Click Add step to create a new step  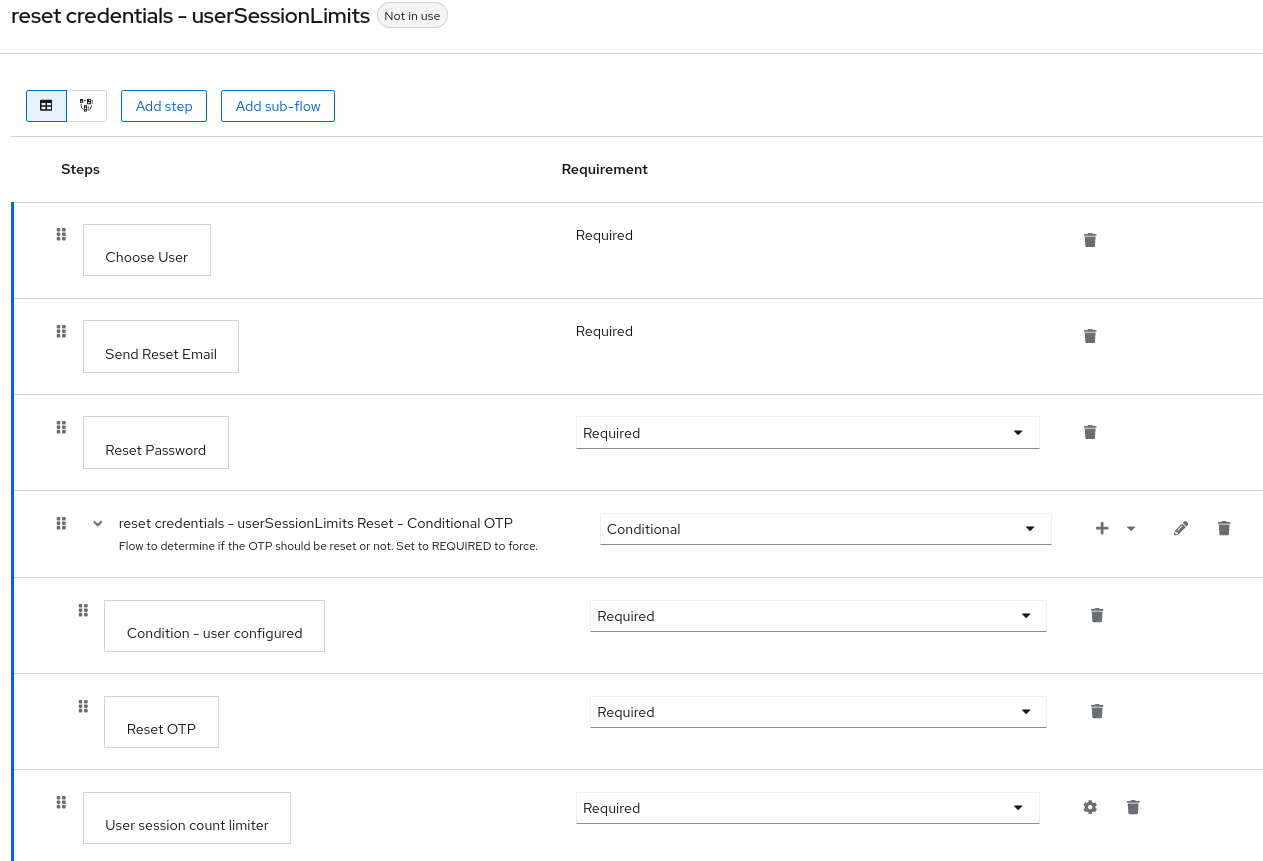point(163,105)
